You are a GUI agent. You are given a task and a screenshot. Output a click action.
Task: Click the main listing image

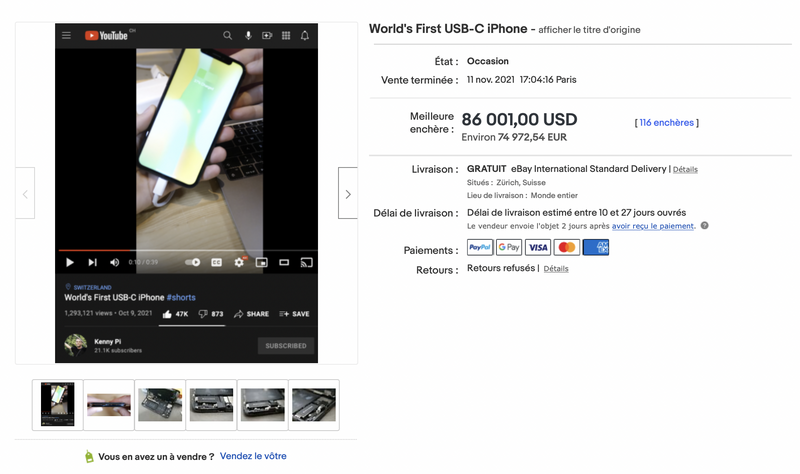186,193
